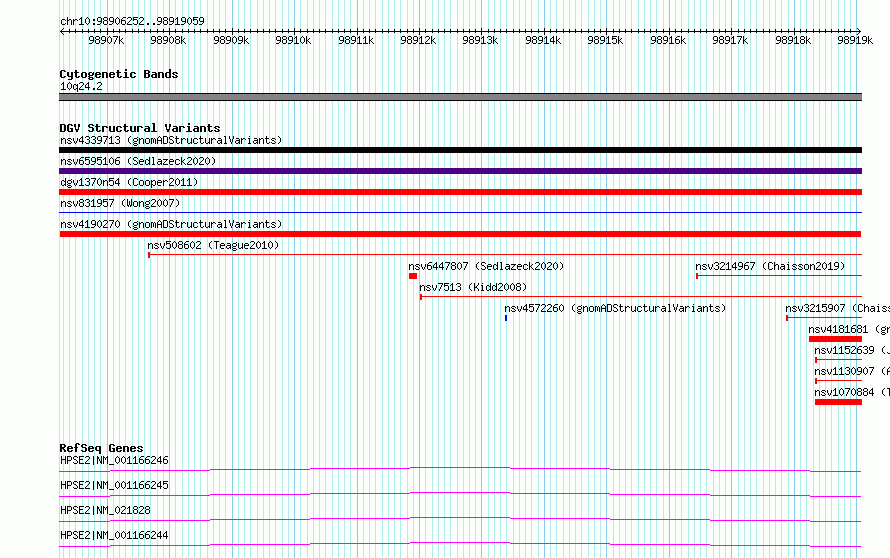The width and height of the screenshot is (890, 558).
Task: Click the thin red nsv1130907 variant line
Action: pos(839,381)
